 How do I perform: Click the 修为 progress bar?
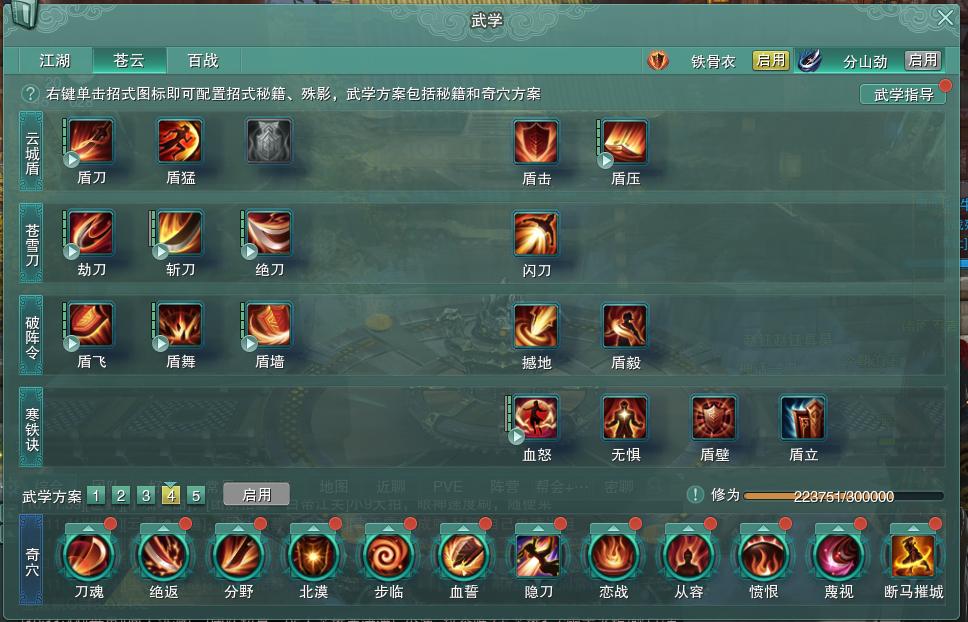click(843, 496)
